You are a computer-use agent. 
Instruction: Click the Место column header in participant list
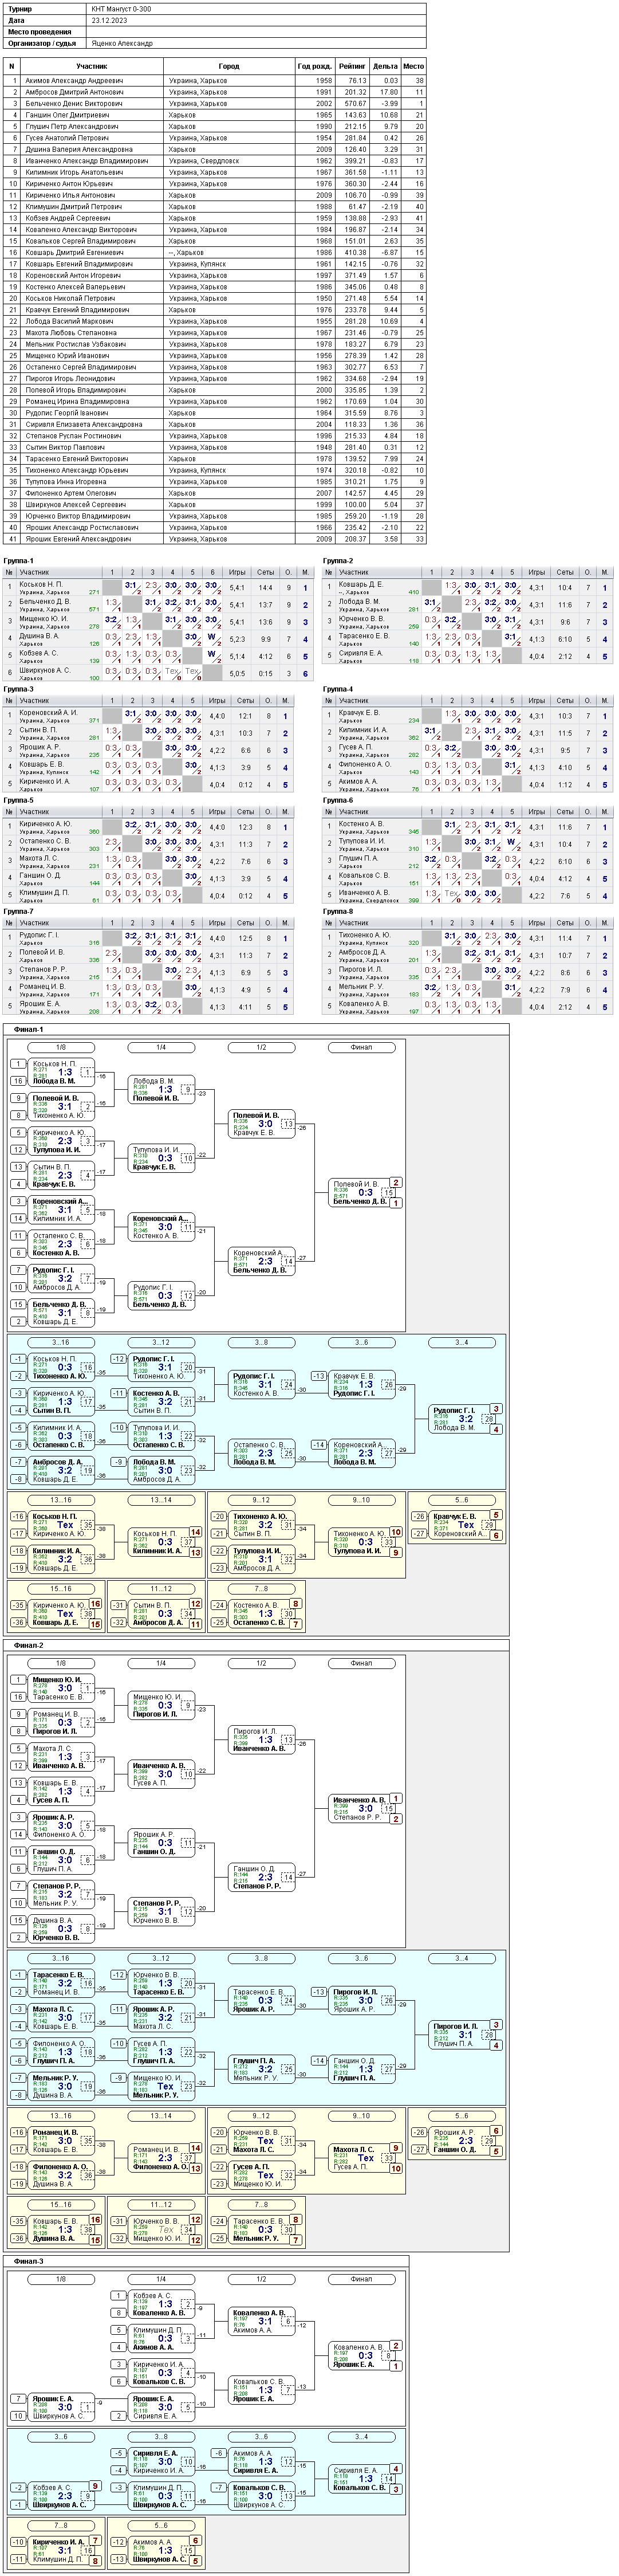tap(414, 66)
